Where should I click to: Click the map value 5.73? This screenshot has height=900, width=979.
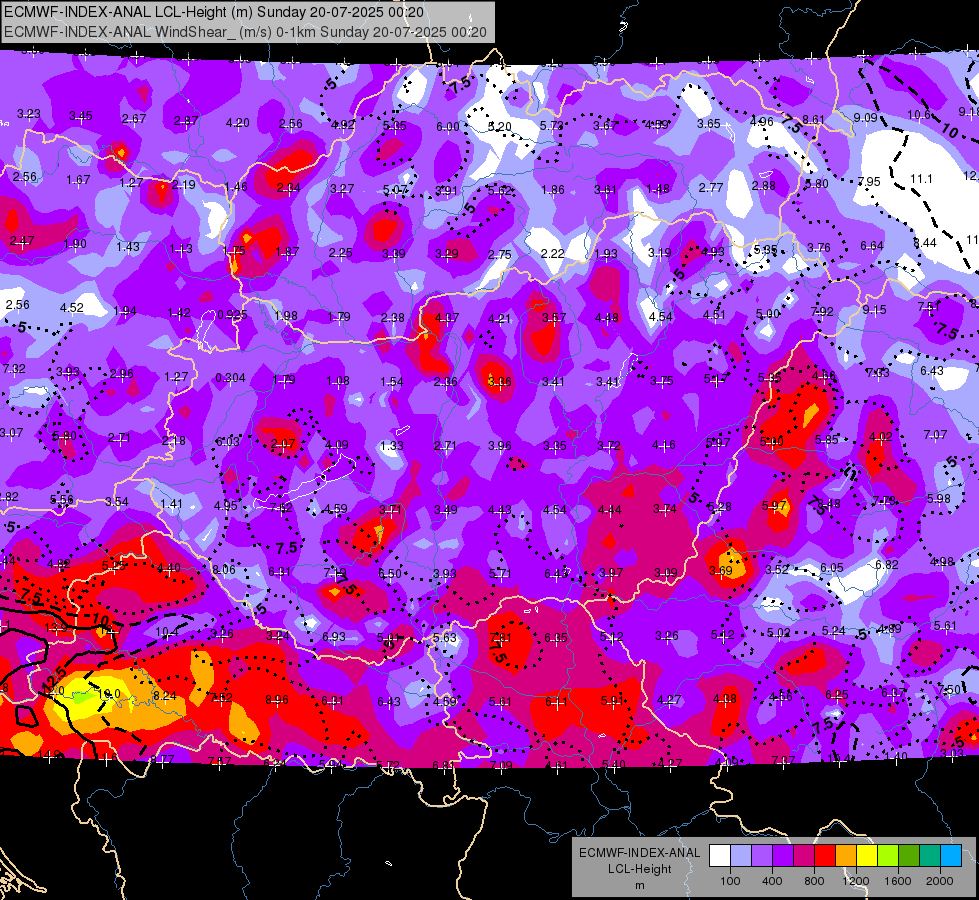(x=551, y=126)
